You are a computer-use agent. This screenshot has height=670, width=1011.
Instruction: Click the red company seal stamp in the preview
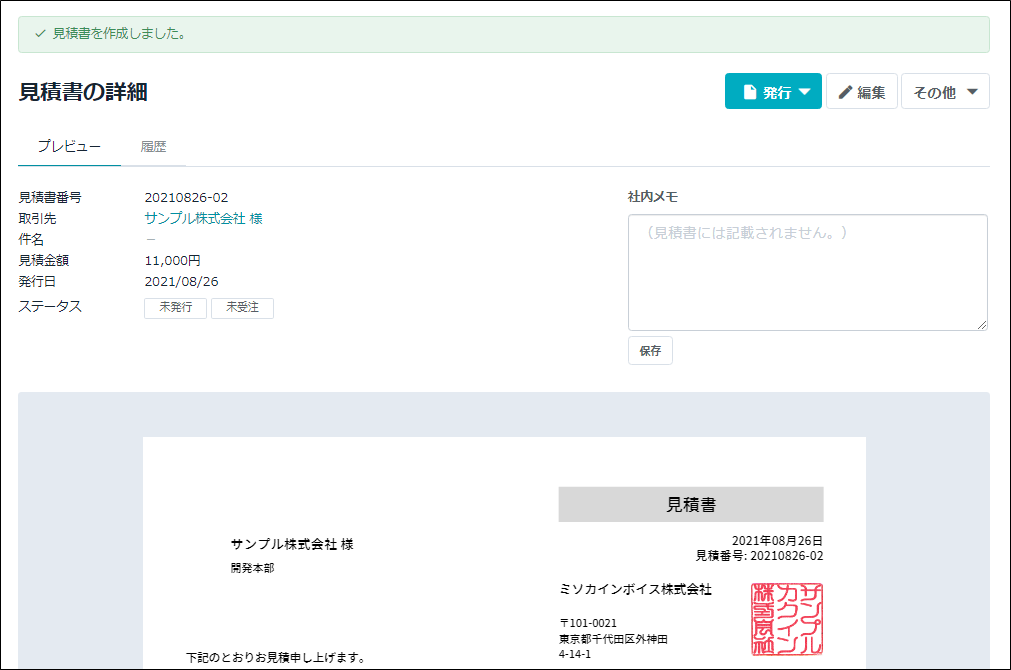coord(785,620)
